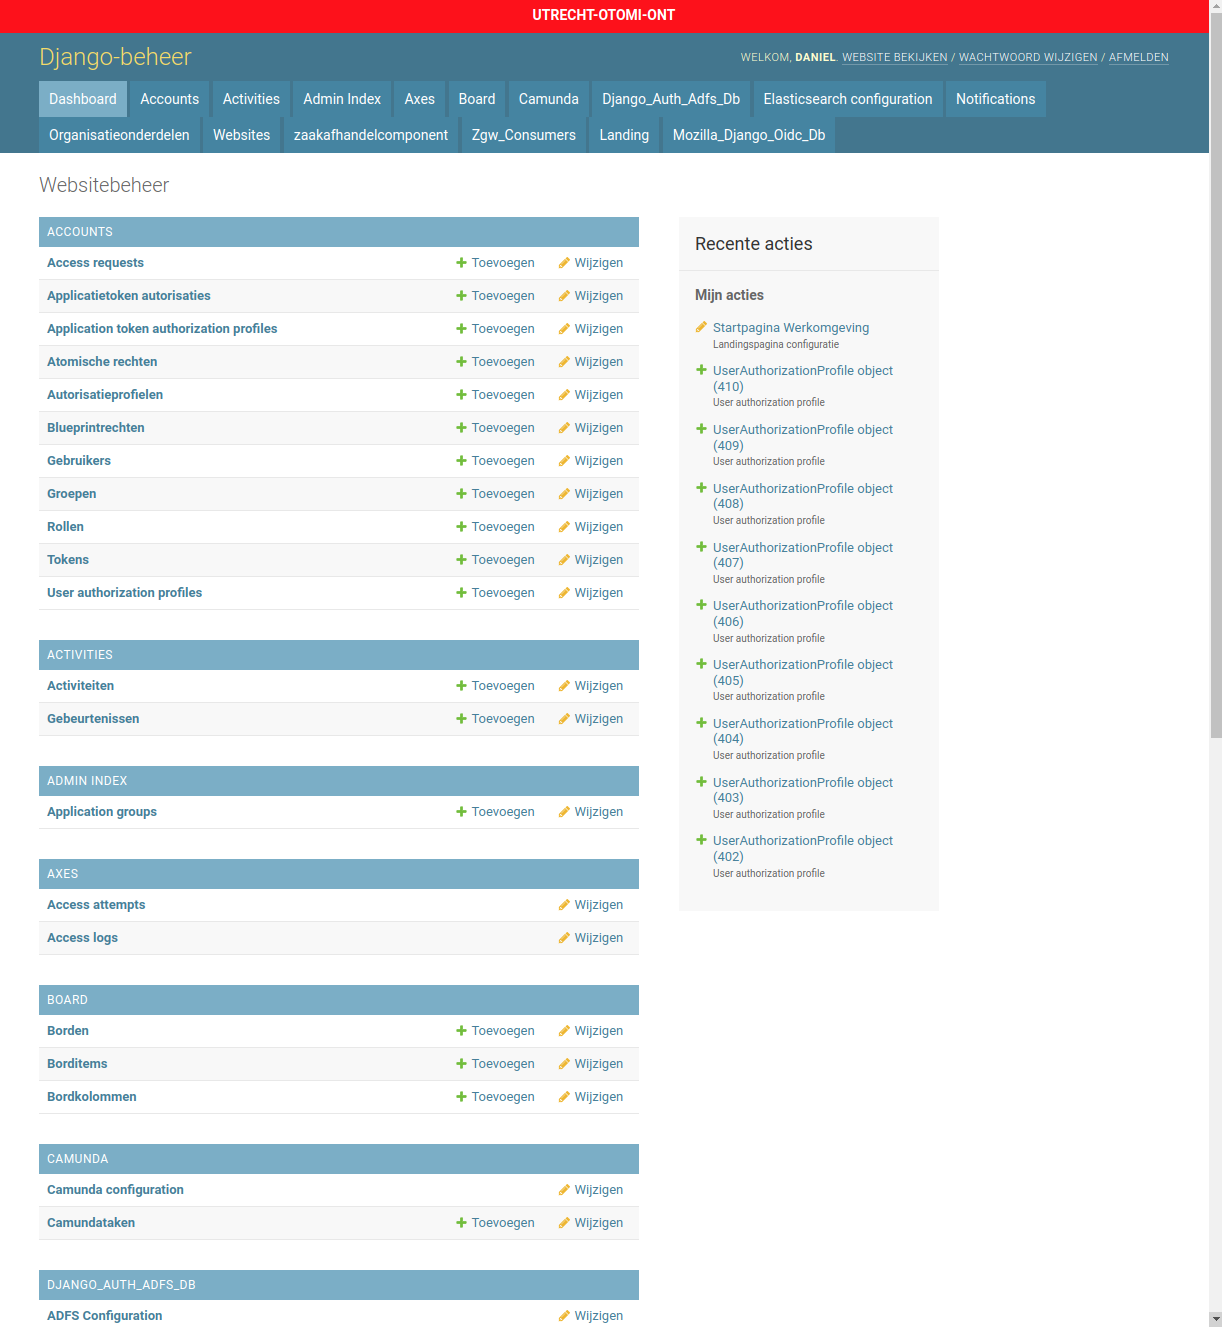The width and height of the screenshot is (1222, 1327).
Task: Open the Atomische rechten link
Action: pyautogui.click(x=102, y=362)
